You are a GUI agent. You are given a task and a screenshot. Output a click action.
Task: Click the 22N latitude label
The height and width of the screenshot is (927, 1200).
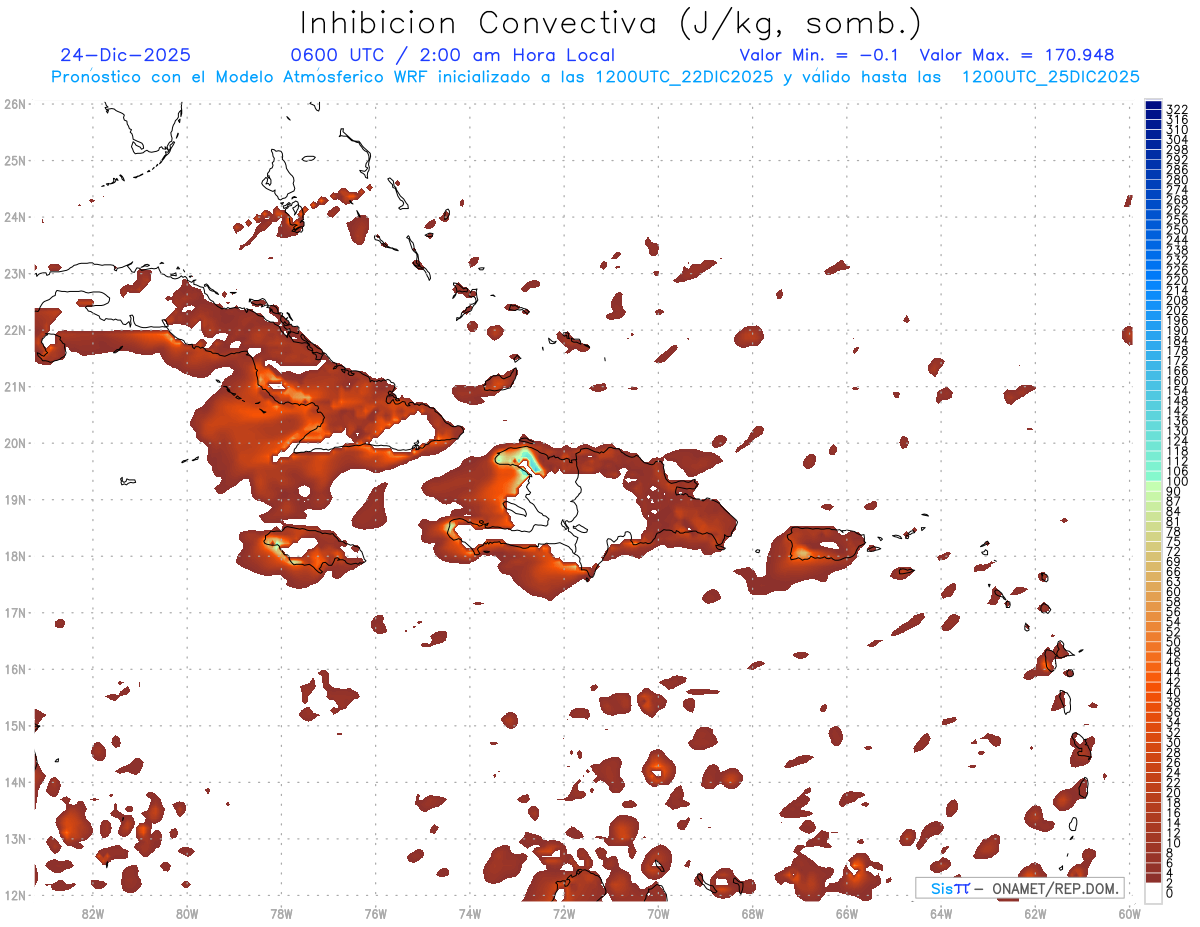(15, 329)
